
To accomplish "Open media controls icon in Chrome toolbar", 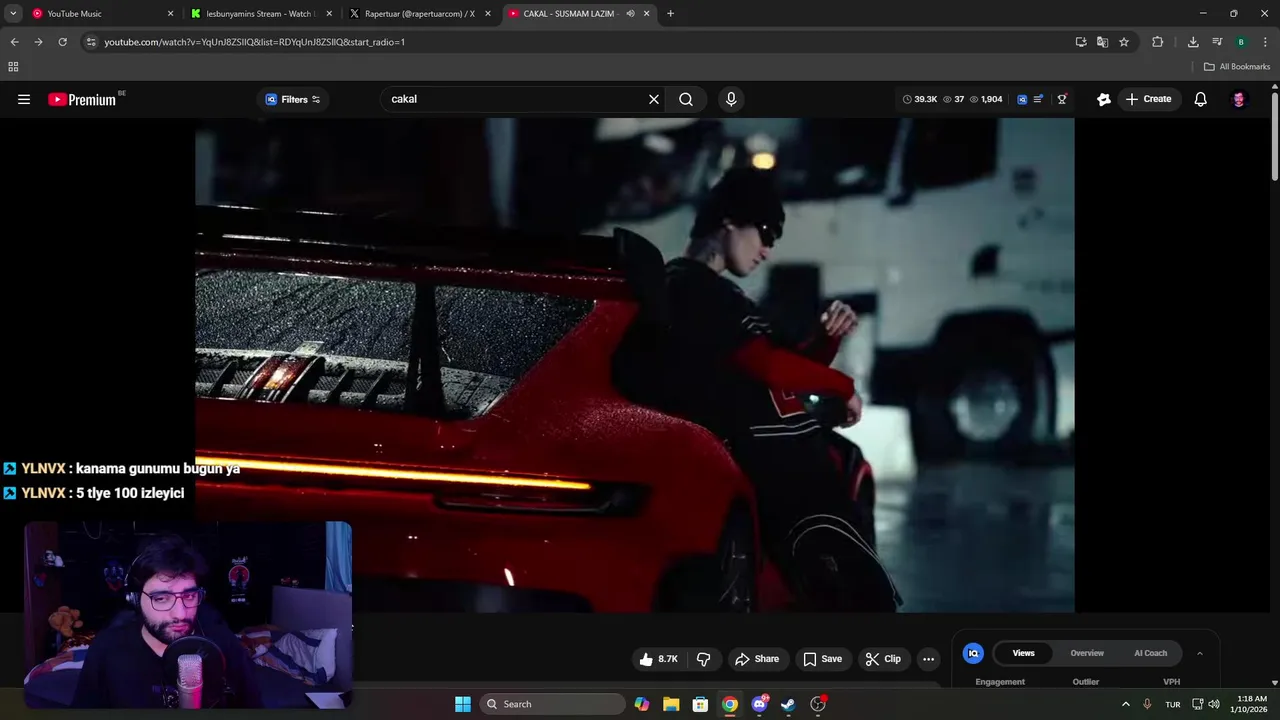I will (x=1217, y=42).
